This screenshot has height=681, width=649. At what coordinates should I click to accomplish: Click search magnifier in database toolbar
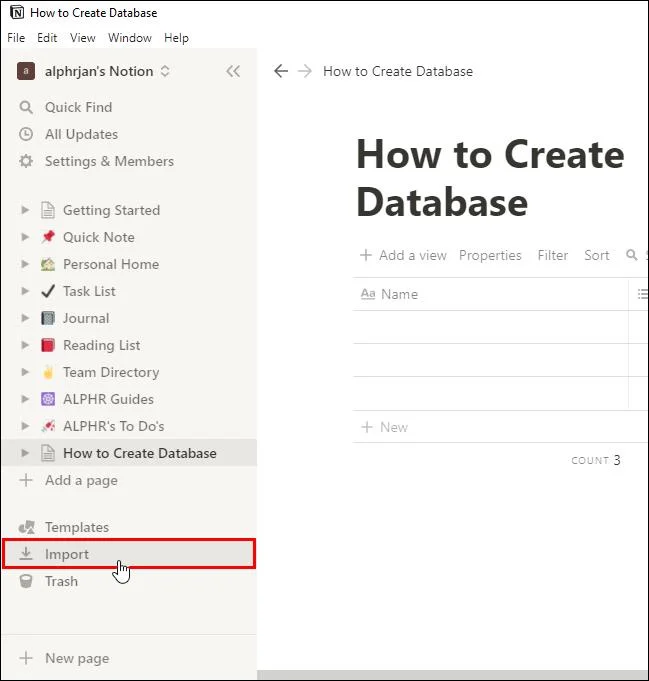point(632,255)
